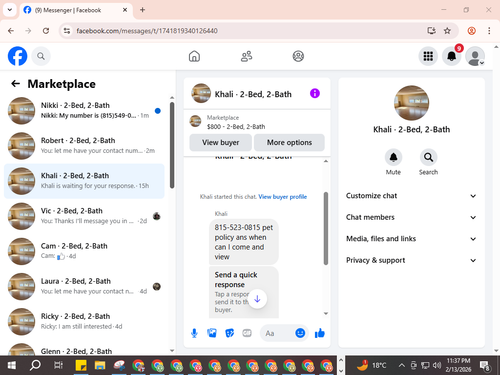
Task: Open the weather 18°C widget
Action: [x=372, y=365]
